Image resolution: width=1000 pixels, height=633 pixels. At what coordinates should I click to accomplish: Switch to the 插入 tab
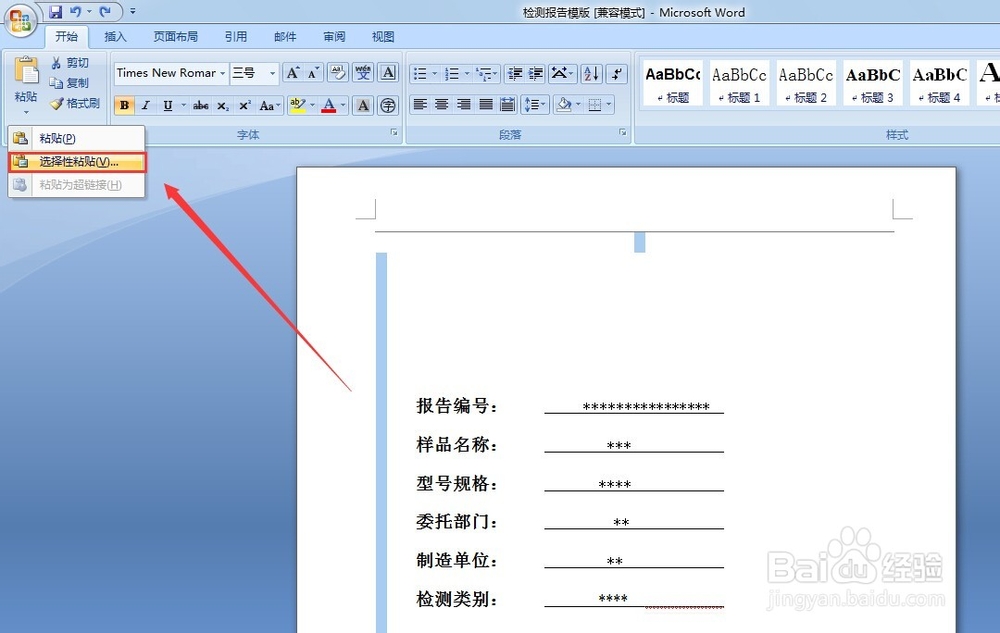(115, 37)
